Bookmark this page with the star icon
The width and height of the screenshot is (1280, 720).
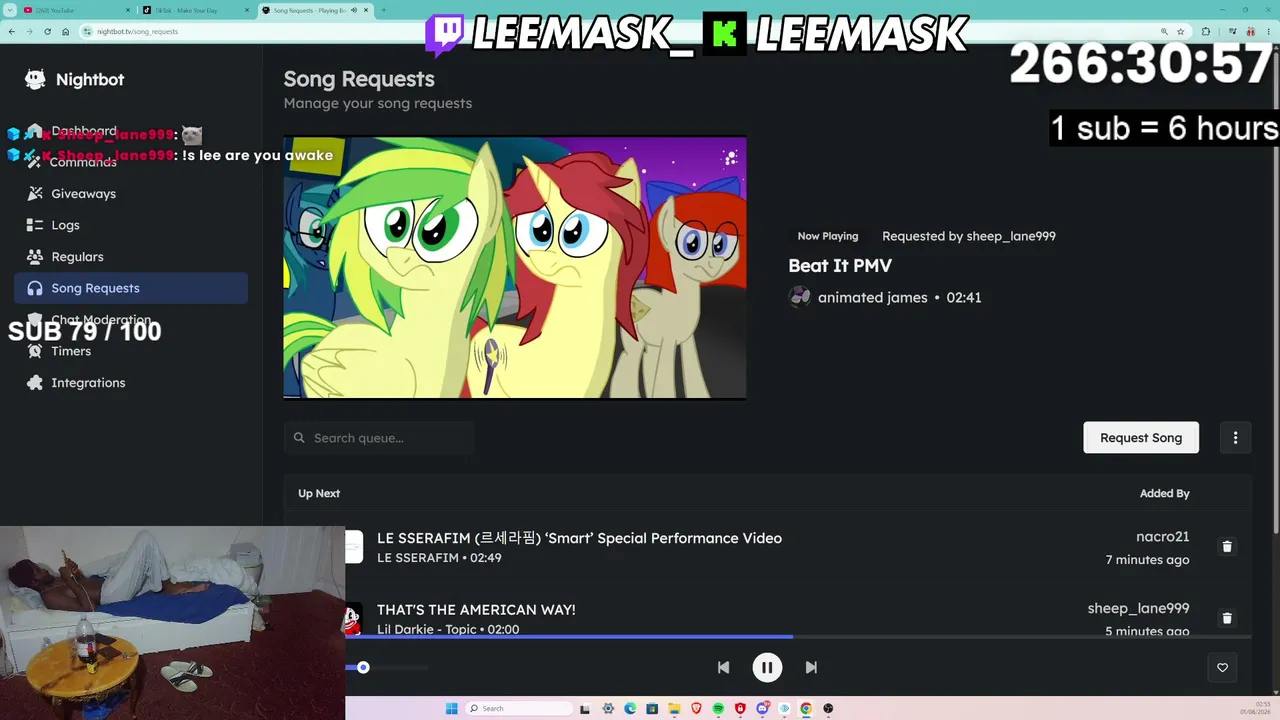pos(1180,31)
